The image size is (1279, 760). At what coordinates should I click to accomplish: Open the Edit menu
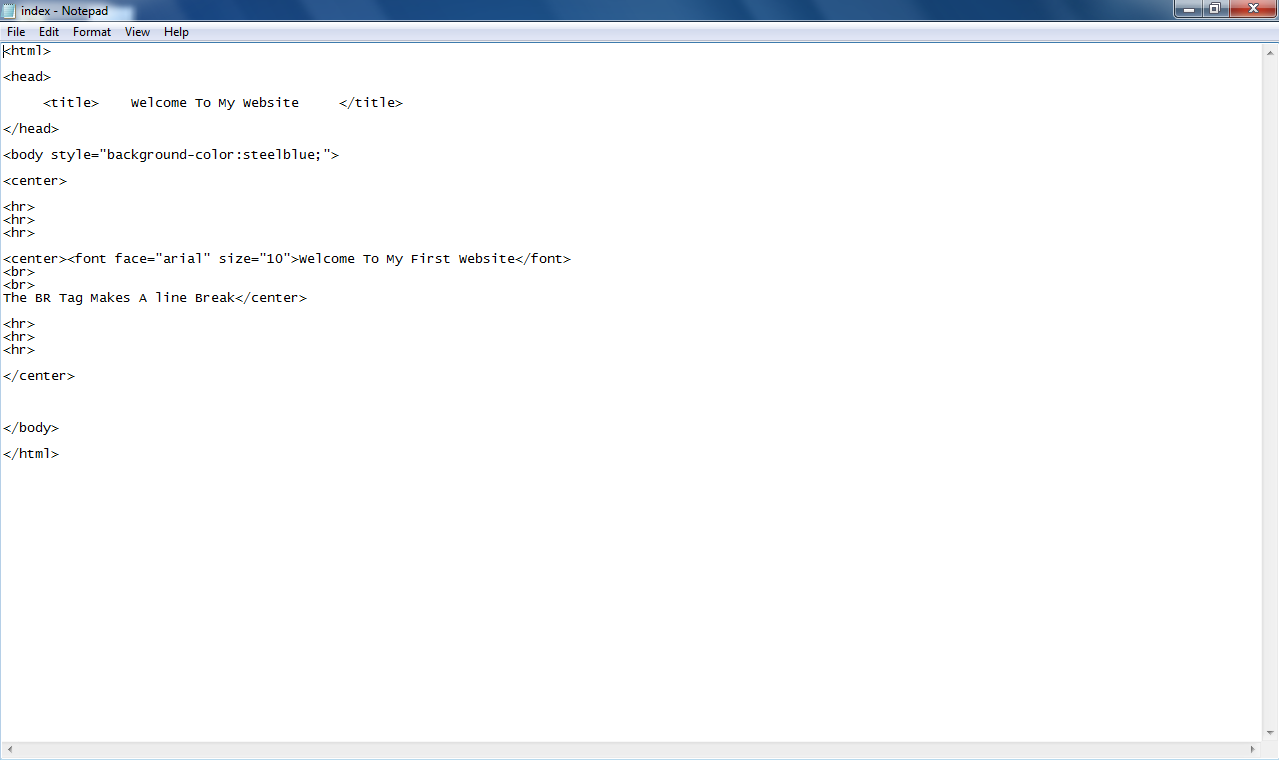pyautogui.click(x=48, y=31)
